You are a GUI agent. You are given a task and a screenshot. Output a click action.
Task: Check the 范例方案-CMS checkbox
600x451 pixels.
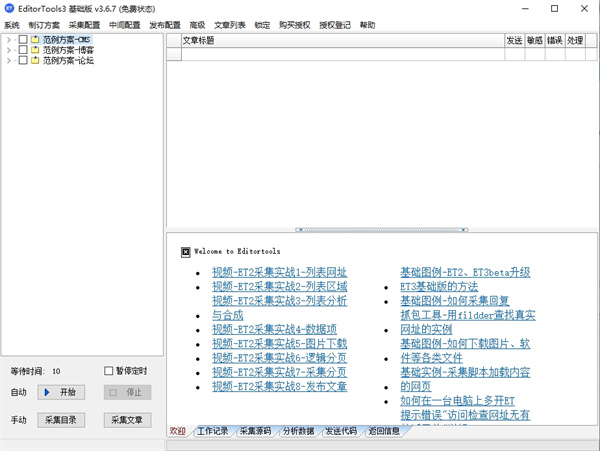click(23, 39)
